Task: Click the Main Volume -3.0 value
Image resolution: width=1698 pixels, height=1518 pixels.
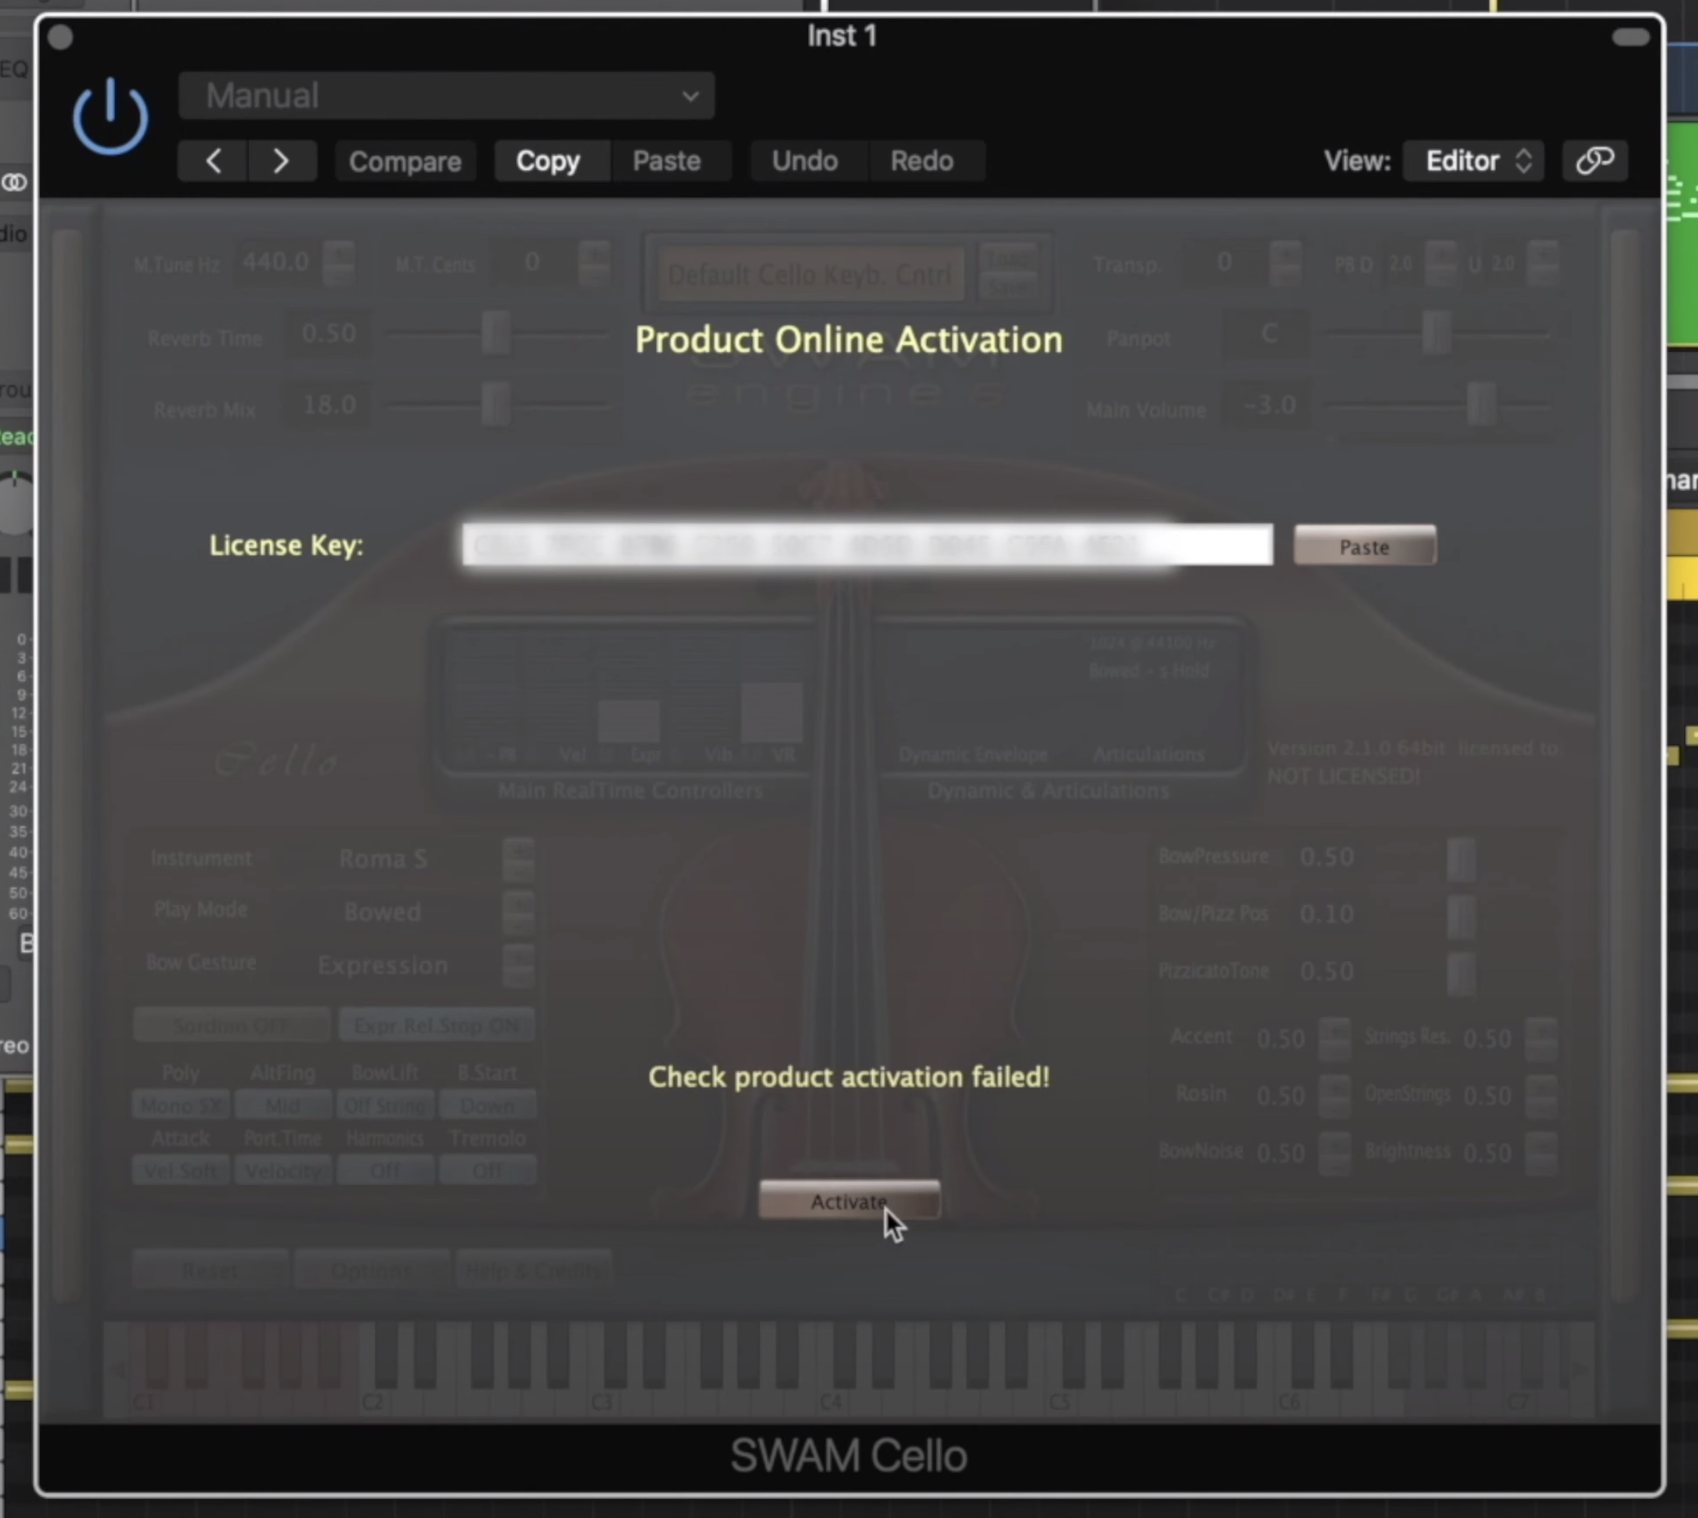Action: point(1269,405)
